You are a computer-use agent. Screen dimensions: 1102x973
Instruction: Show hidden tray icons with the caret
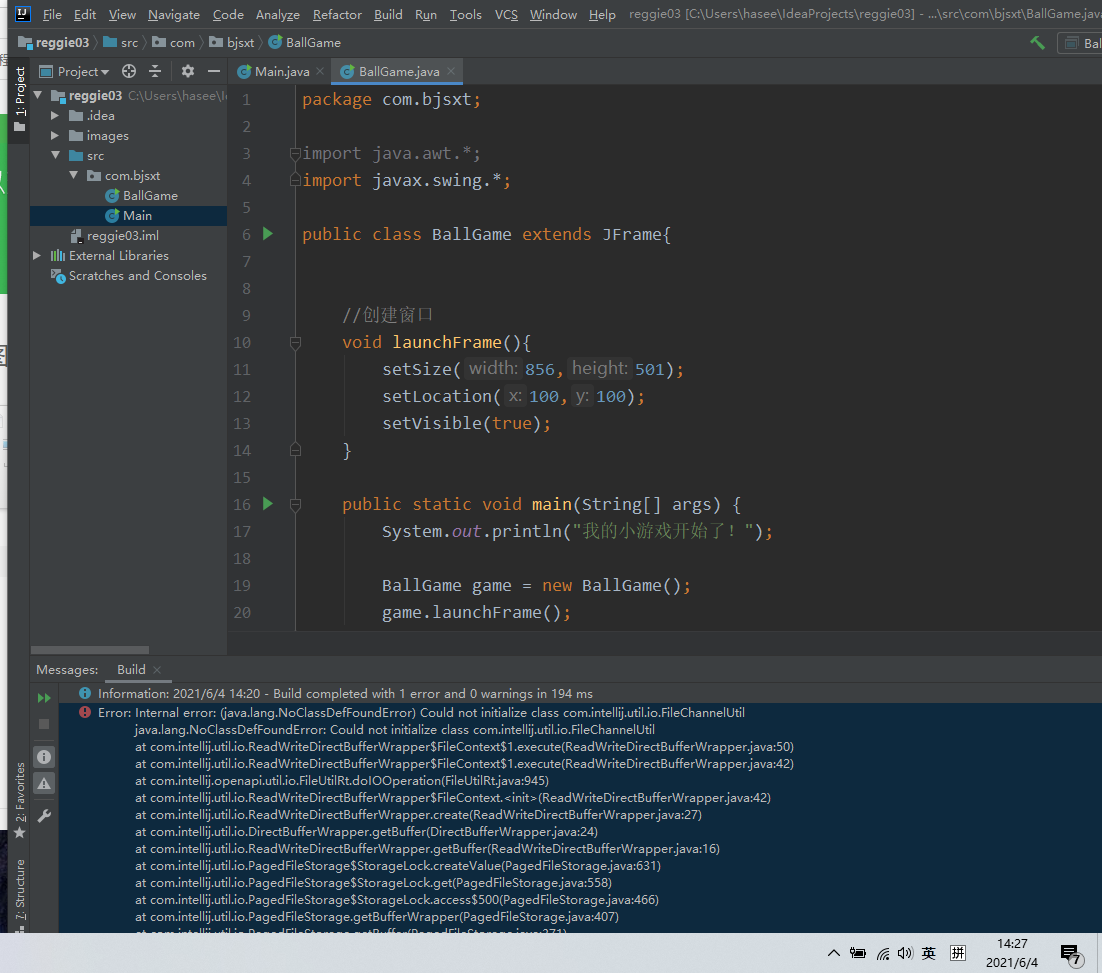pos(834,953)
